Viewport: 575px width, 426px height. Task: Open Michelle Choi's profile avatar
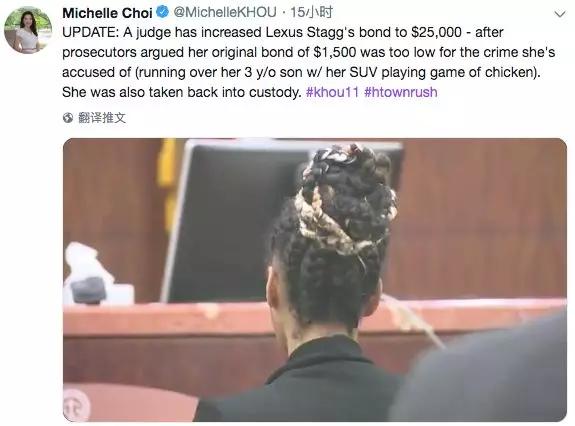pos(28,30)
